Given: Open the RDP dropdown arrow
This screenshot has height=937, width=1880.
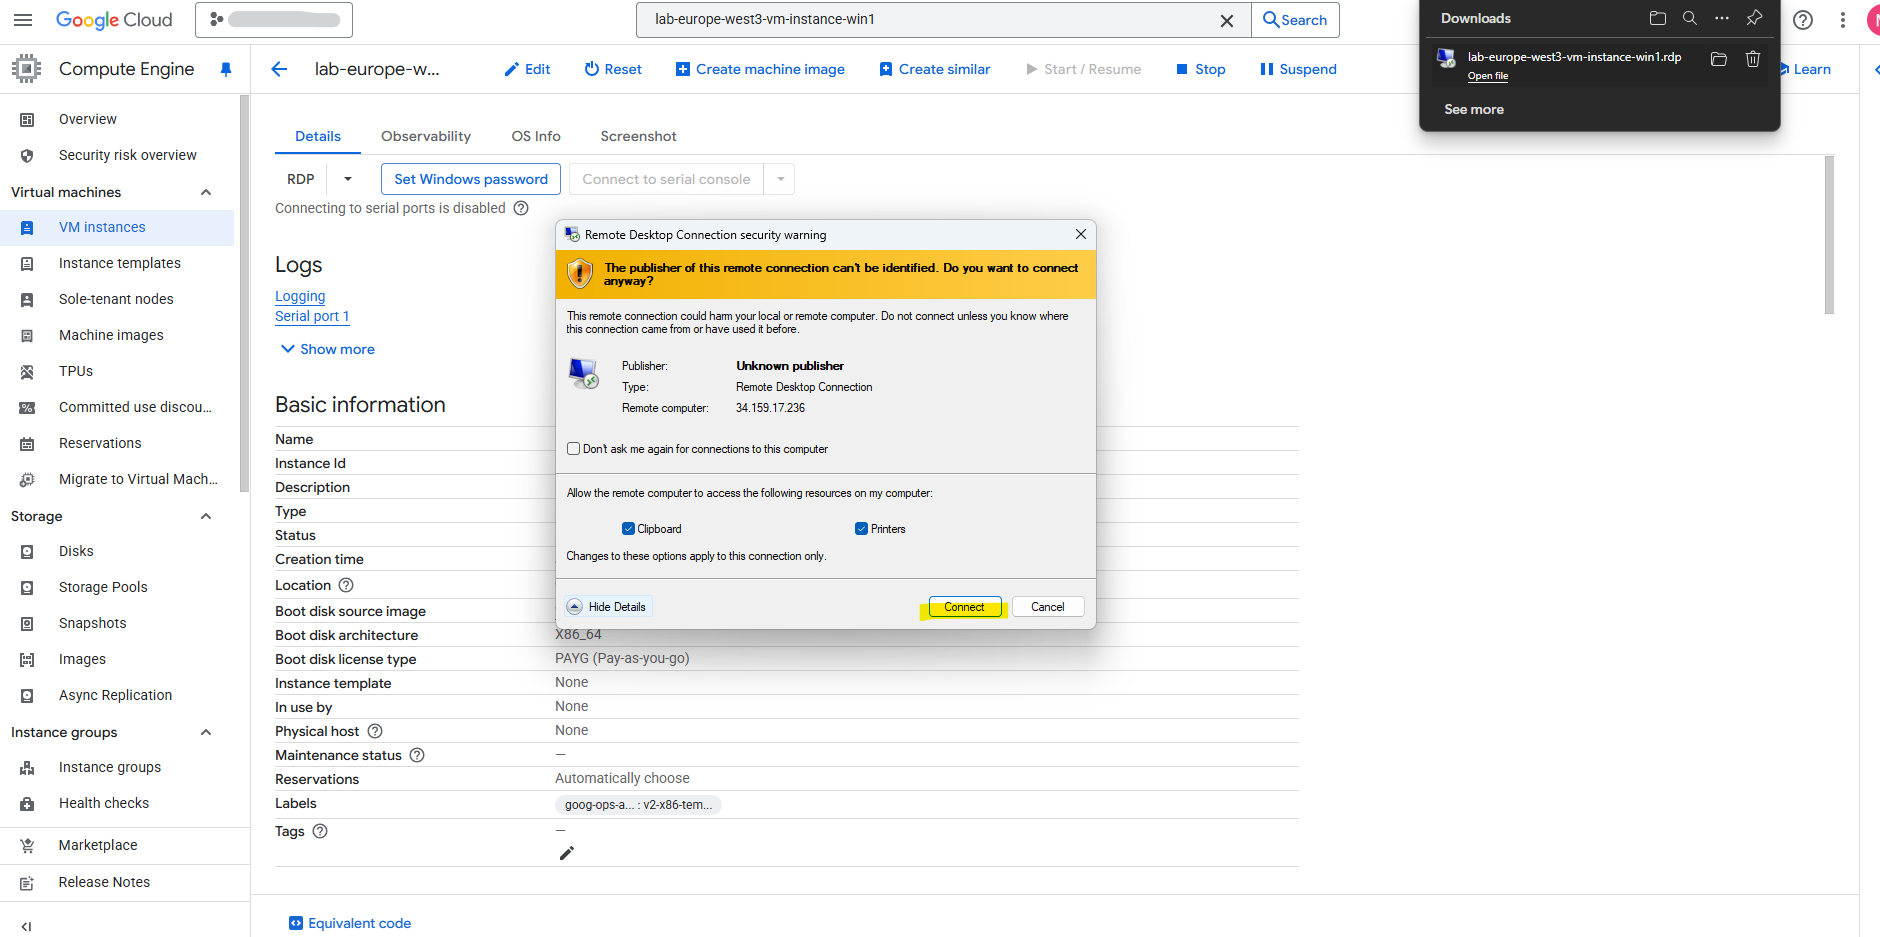Looking at the screenshot, I should coord(348,179).
